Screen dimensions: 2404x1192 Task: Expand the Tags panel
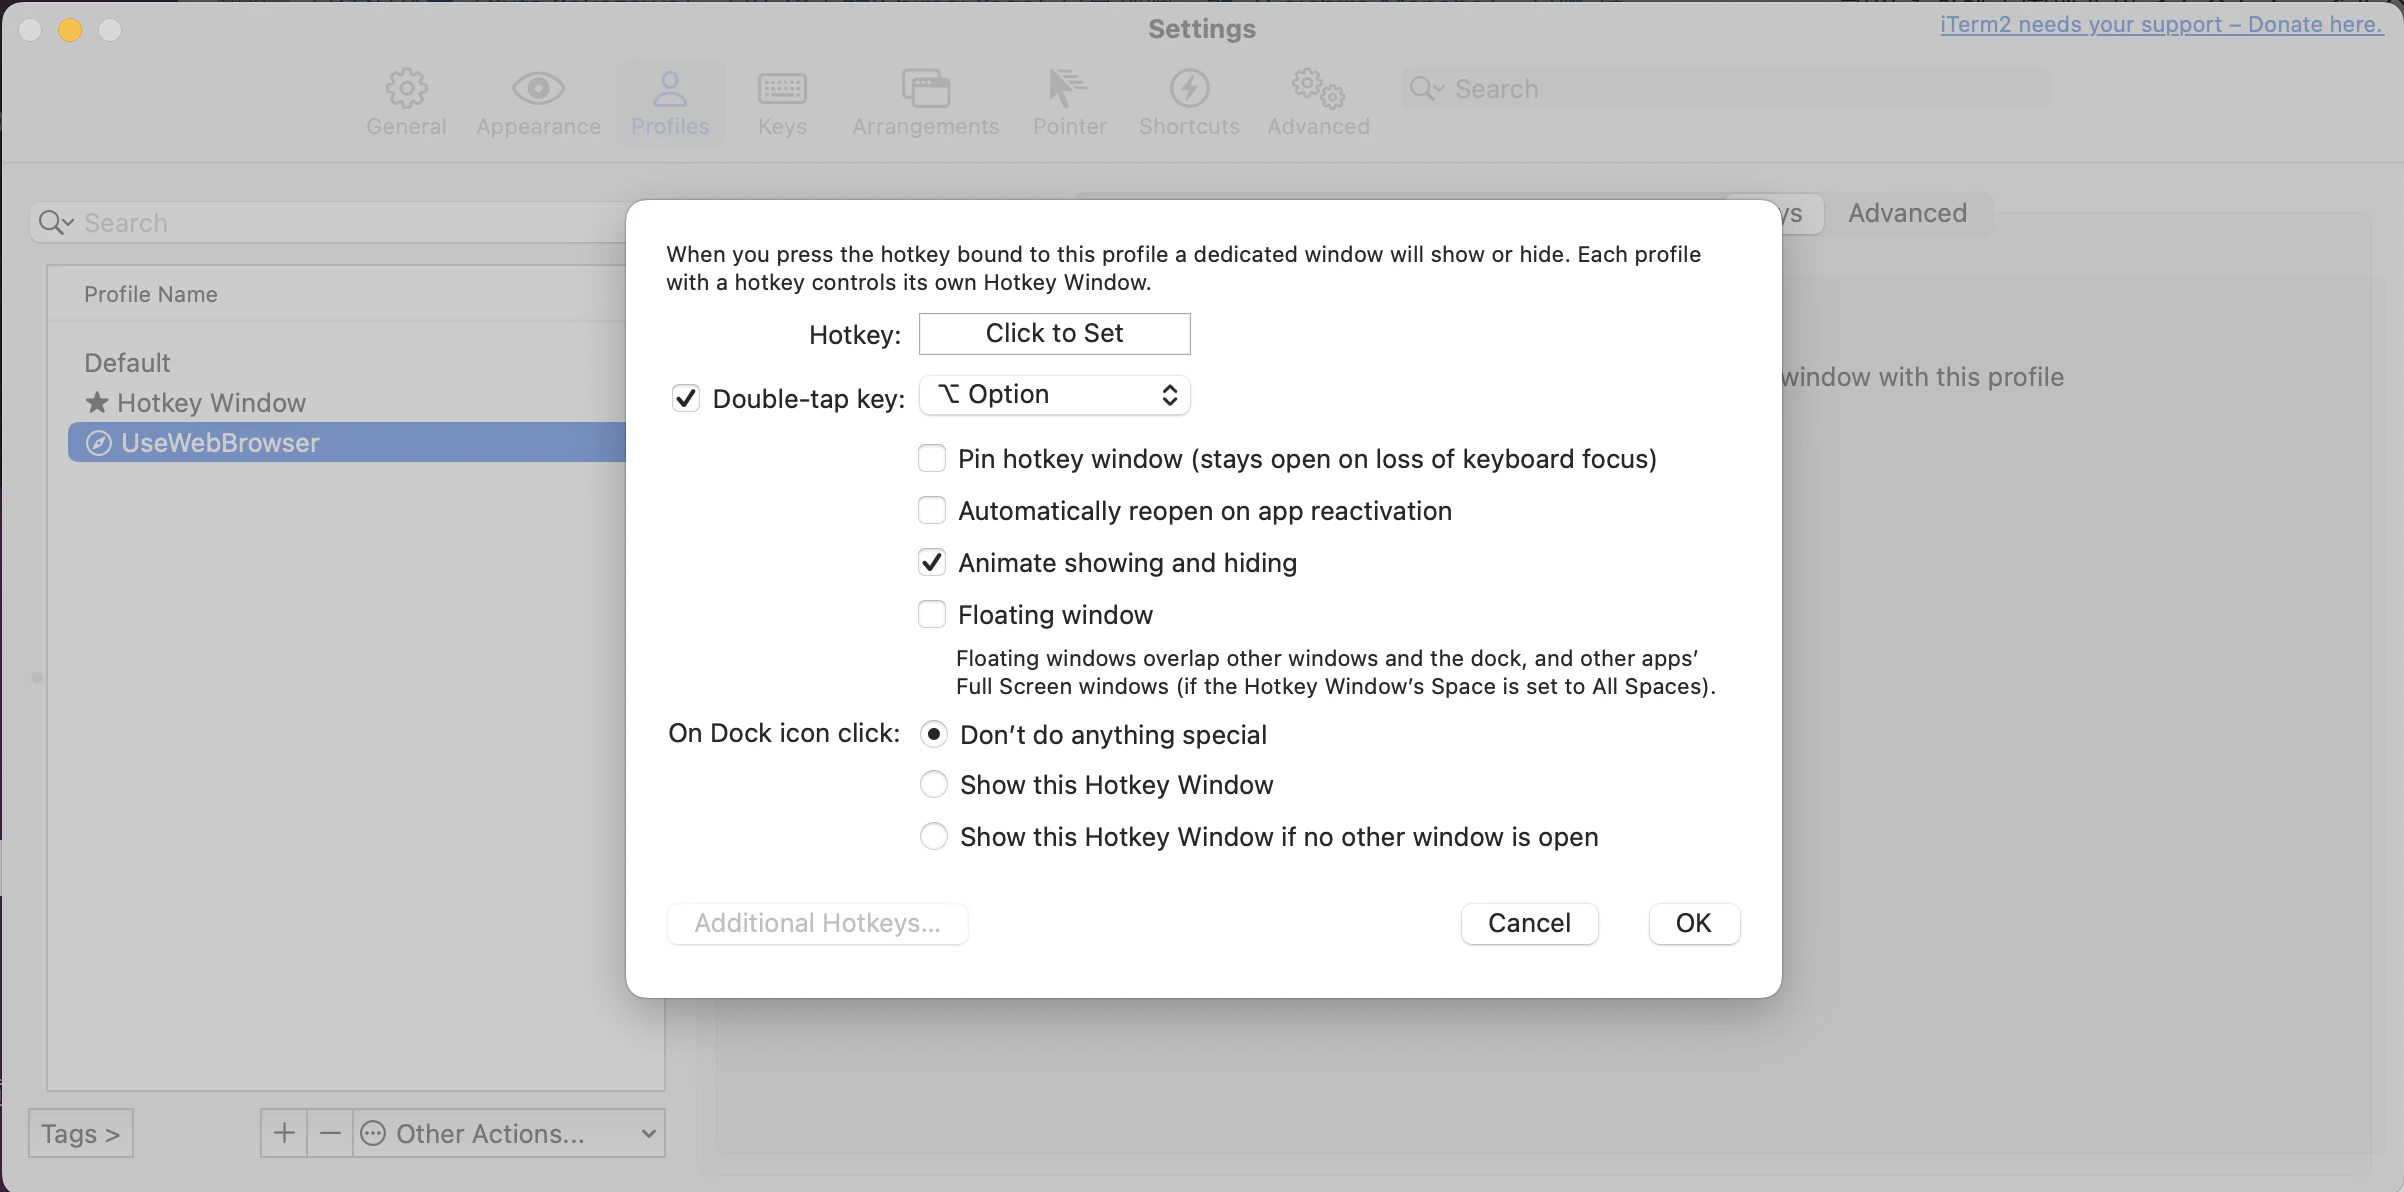tap(81, 1133)
